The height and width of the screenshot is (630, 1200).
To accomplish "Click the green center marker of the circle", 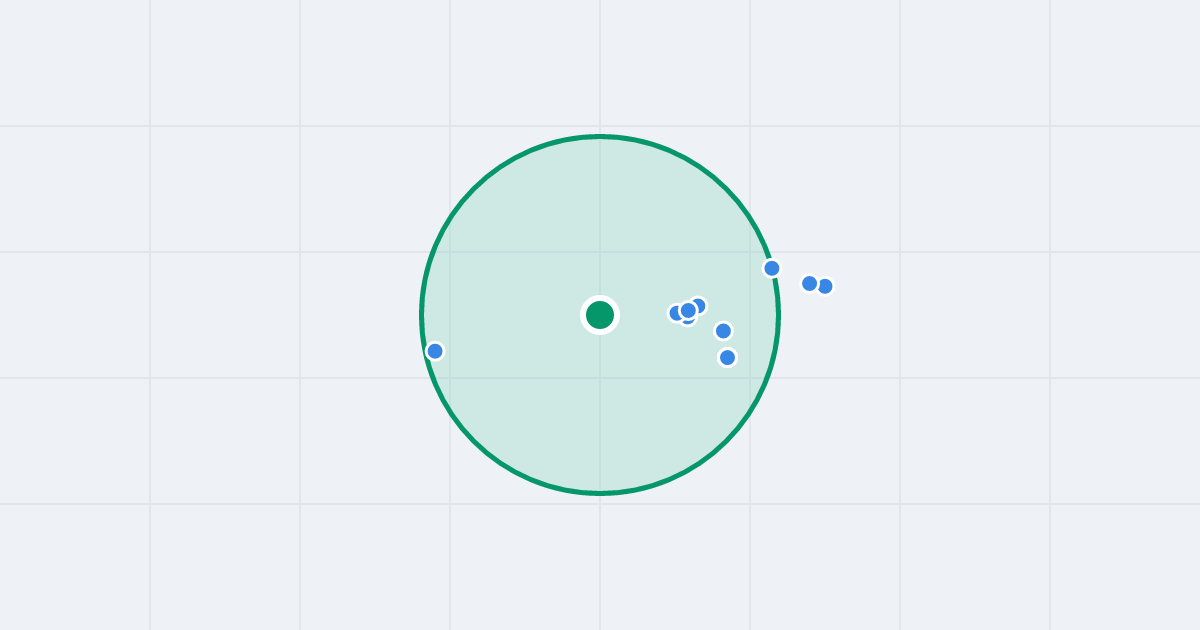I will click(x=600, y=315).
